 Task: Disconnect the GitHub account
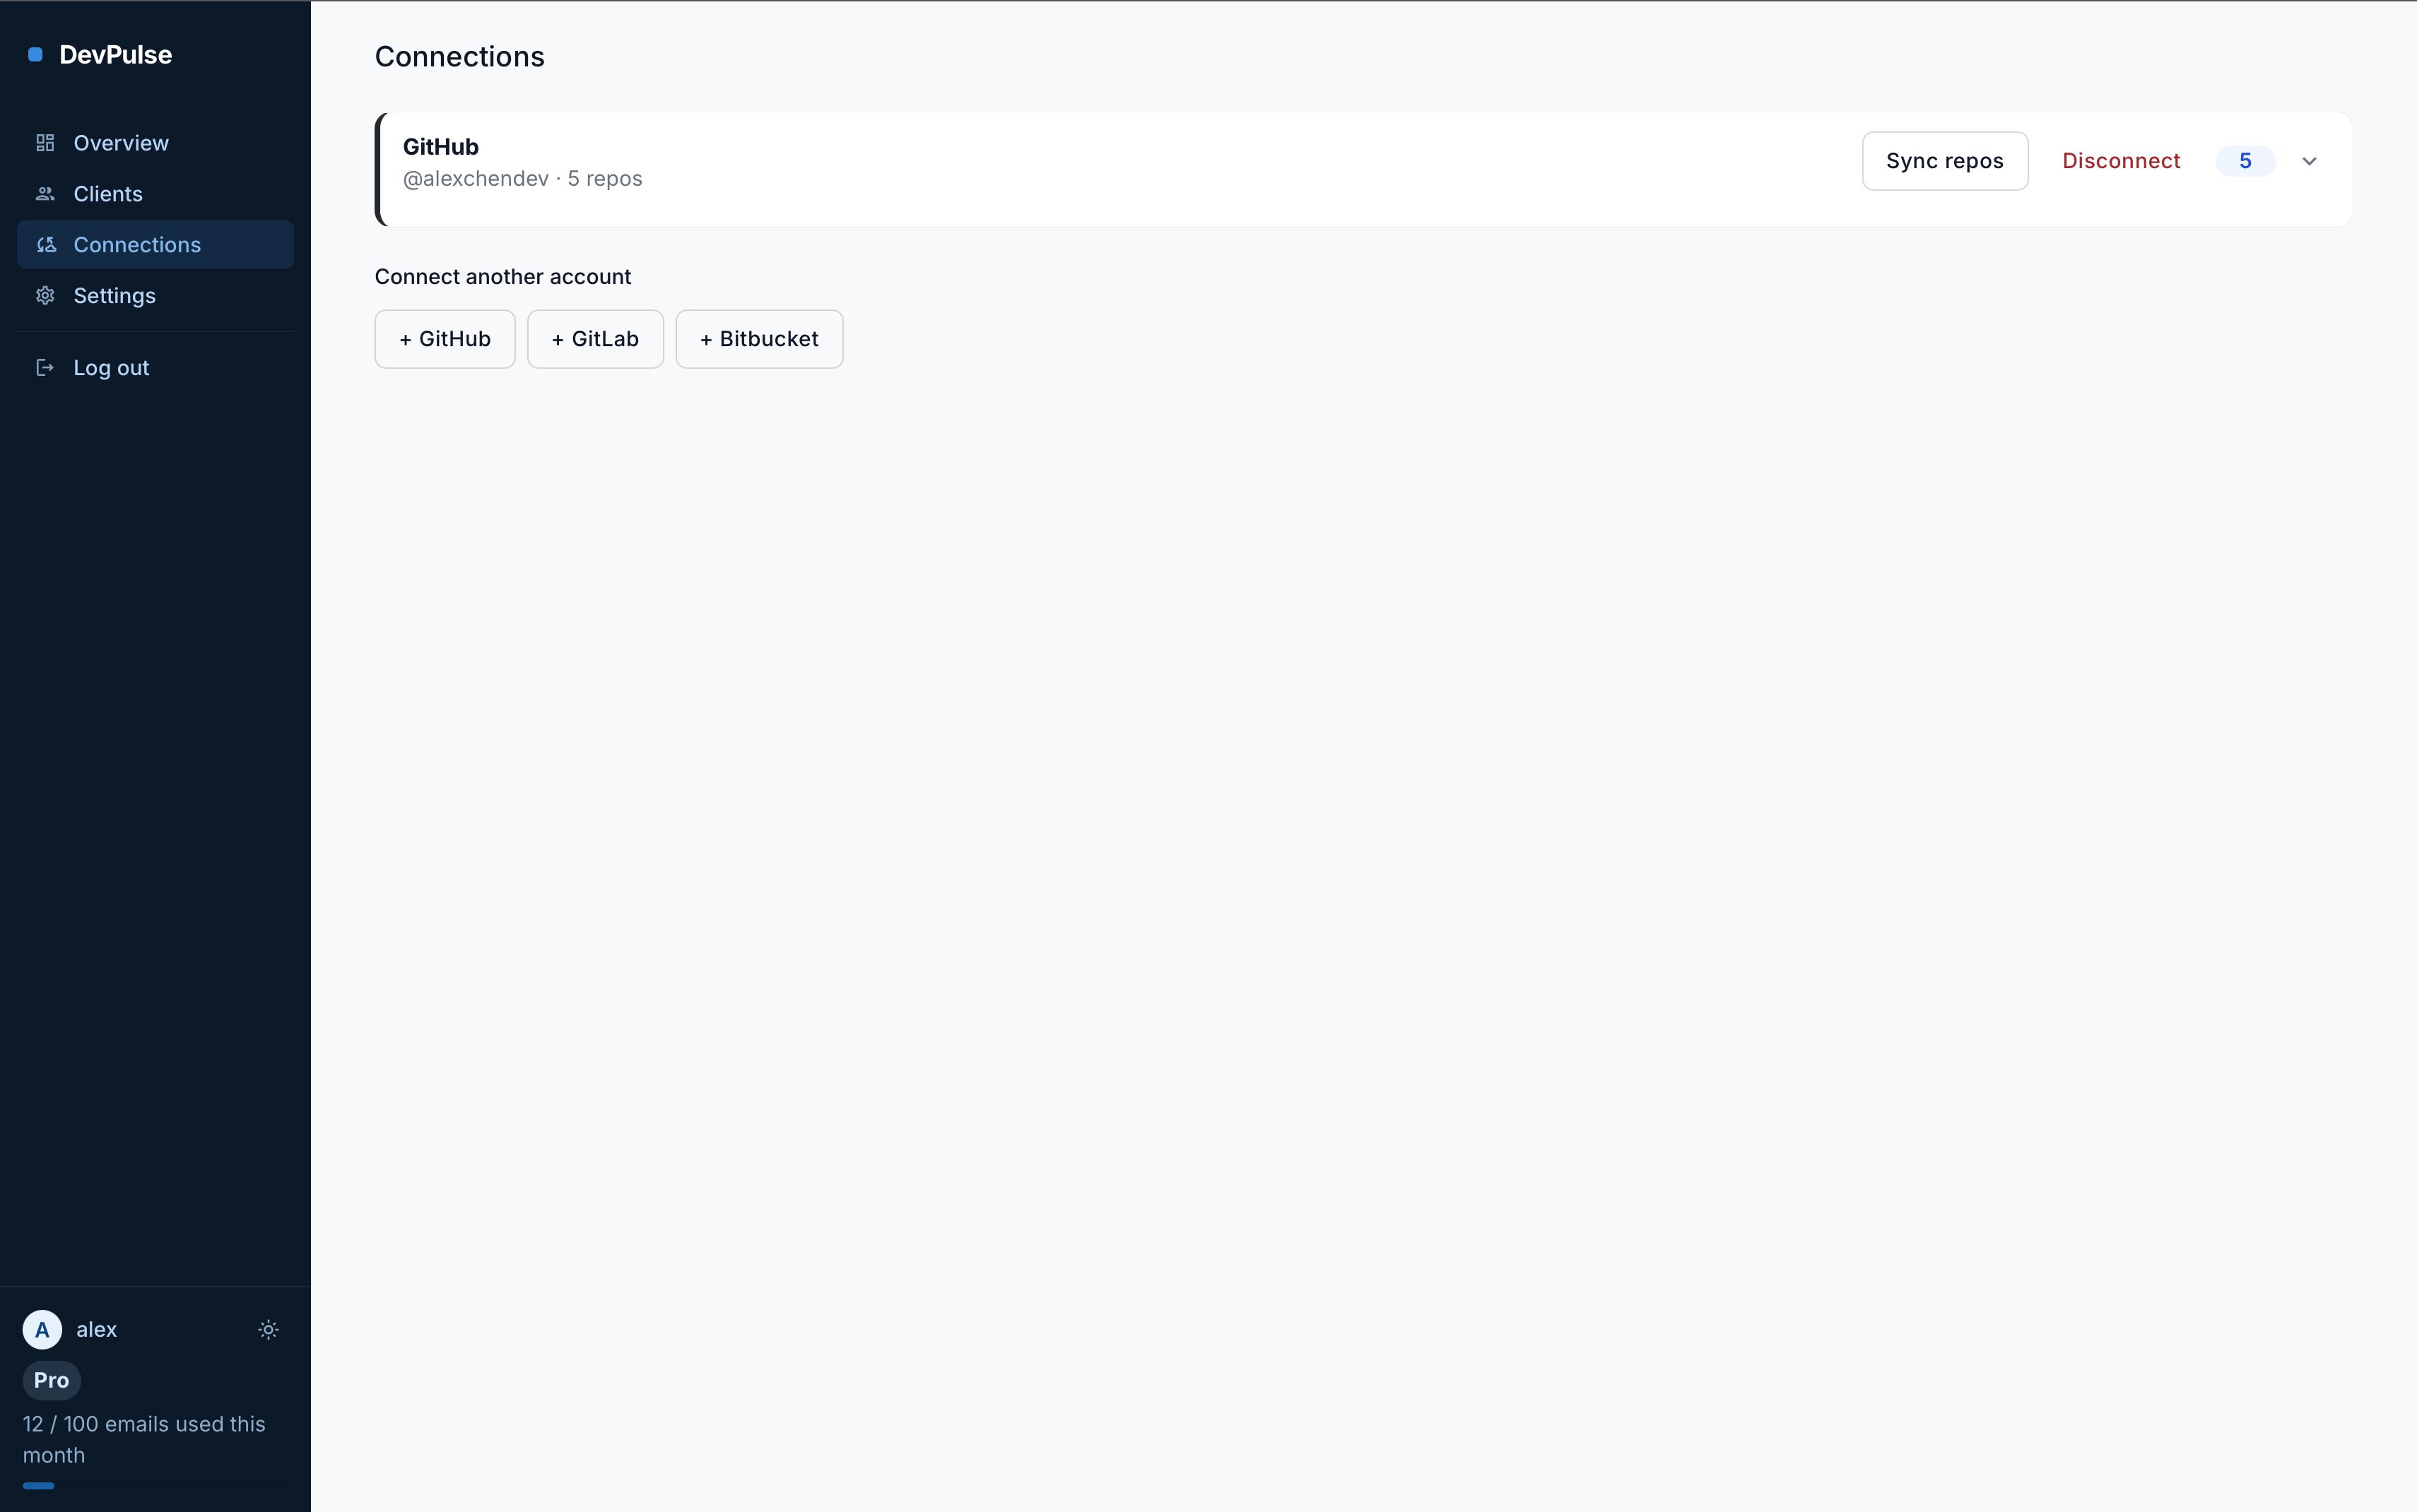click(x=2121, y=161)
